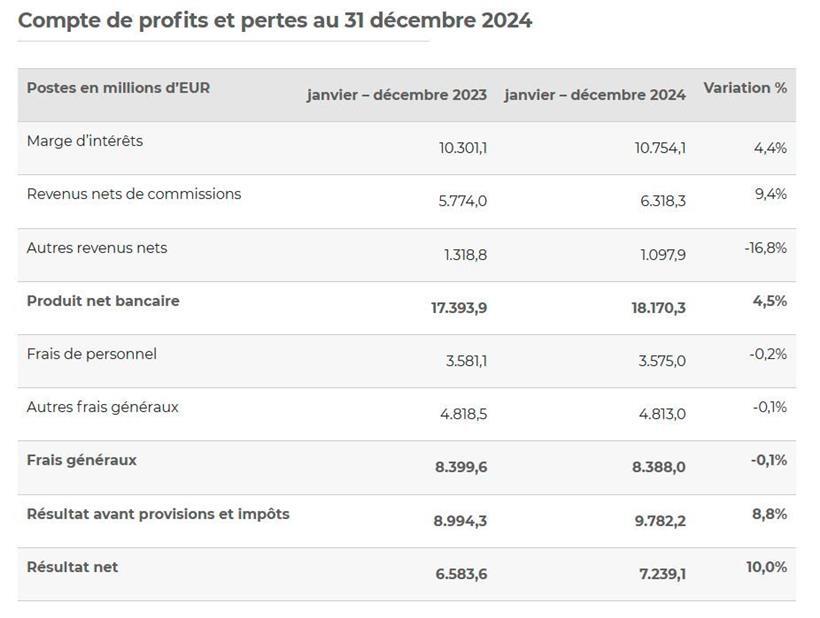Click the 'Frais de personnel' row label
Image resolution: width=820 pixels, height=618 pixels.
tap(92, 354)
